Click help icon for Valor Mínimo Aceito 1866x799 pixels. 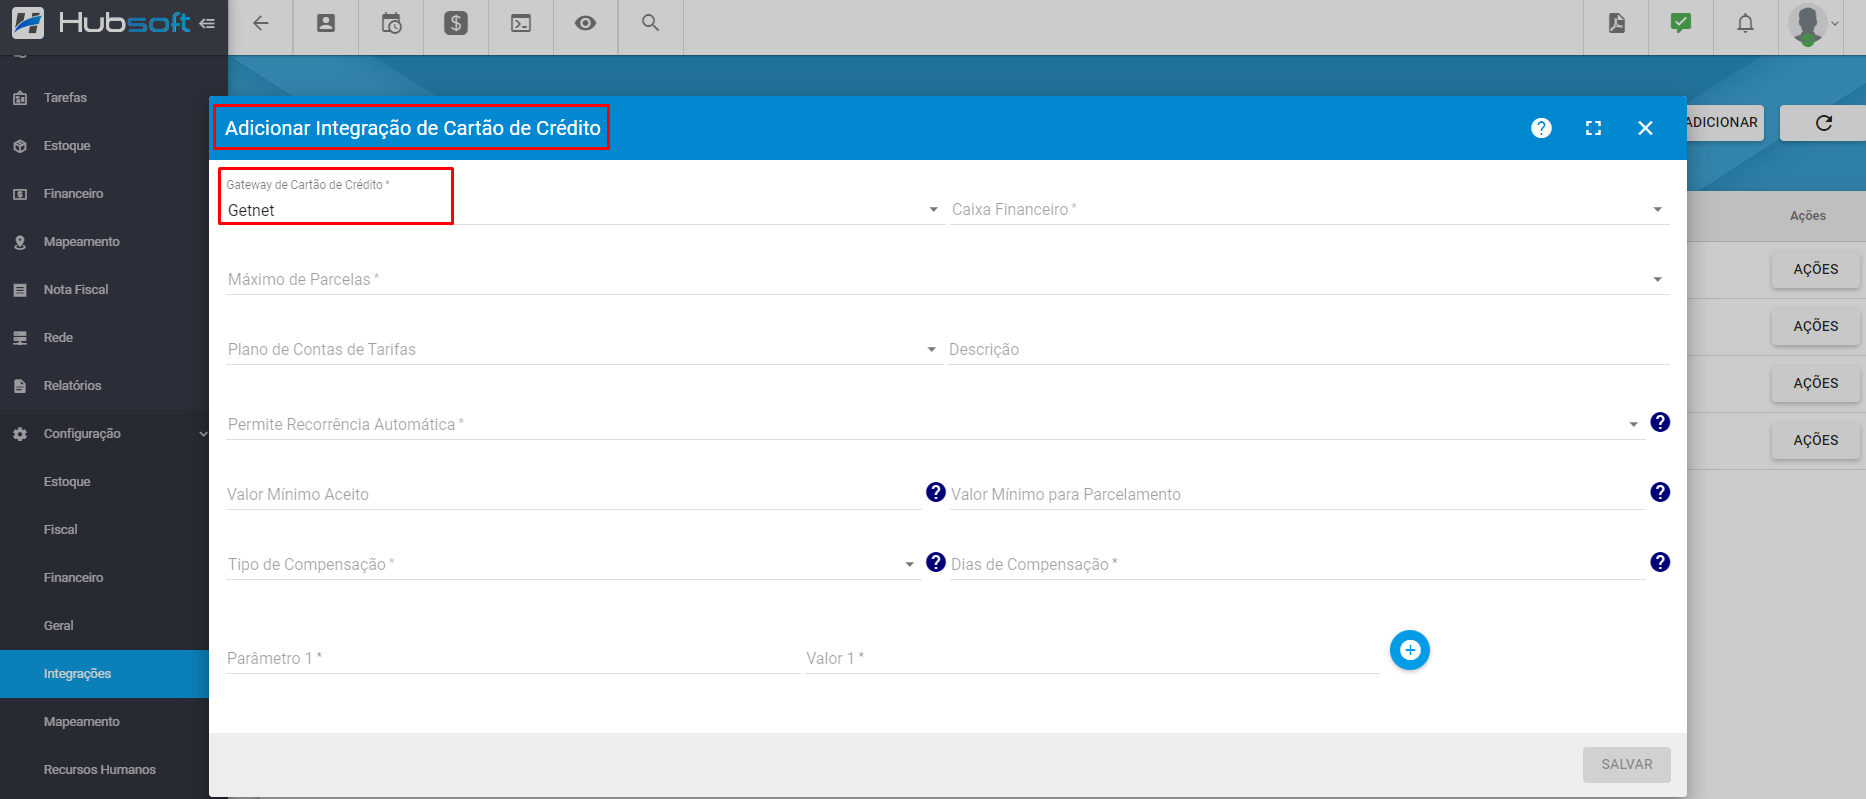[936, 492]
